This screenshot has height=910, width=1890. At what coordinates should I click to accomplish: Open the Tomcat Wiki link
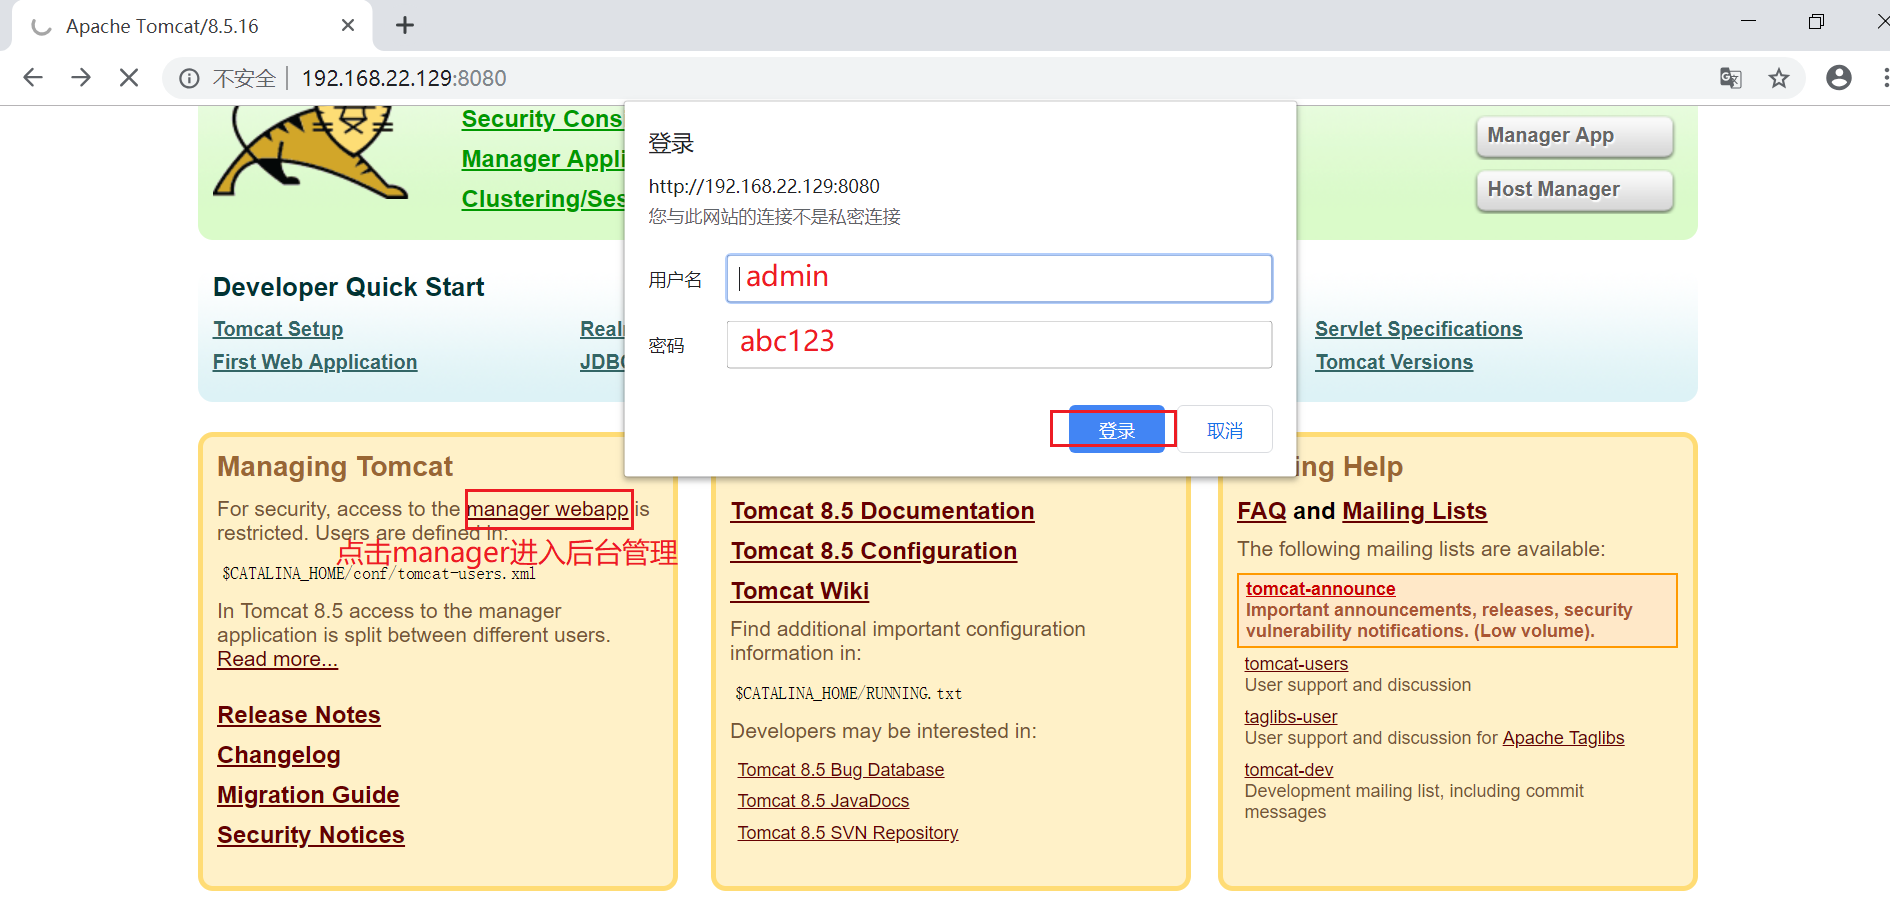[800, 591]
